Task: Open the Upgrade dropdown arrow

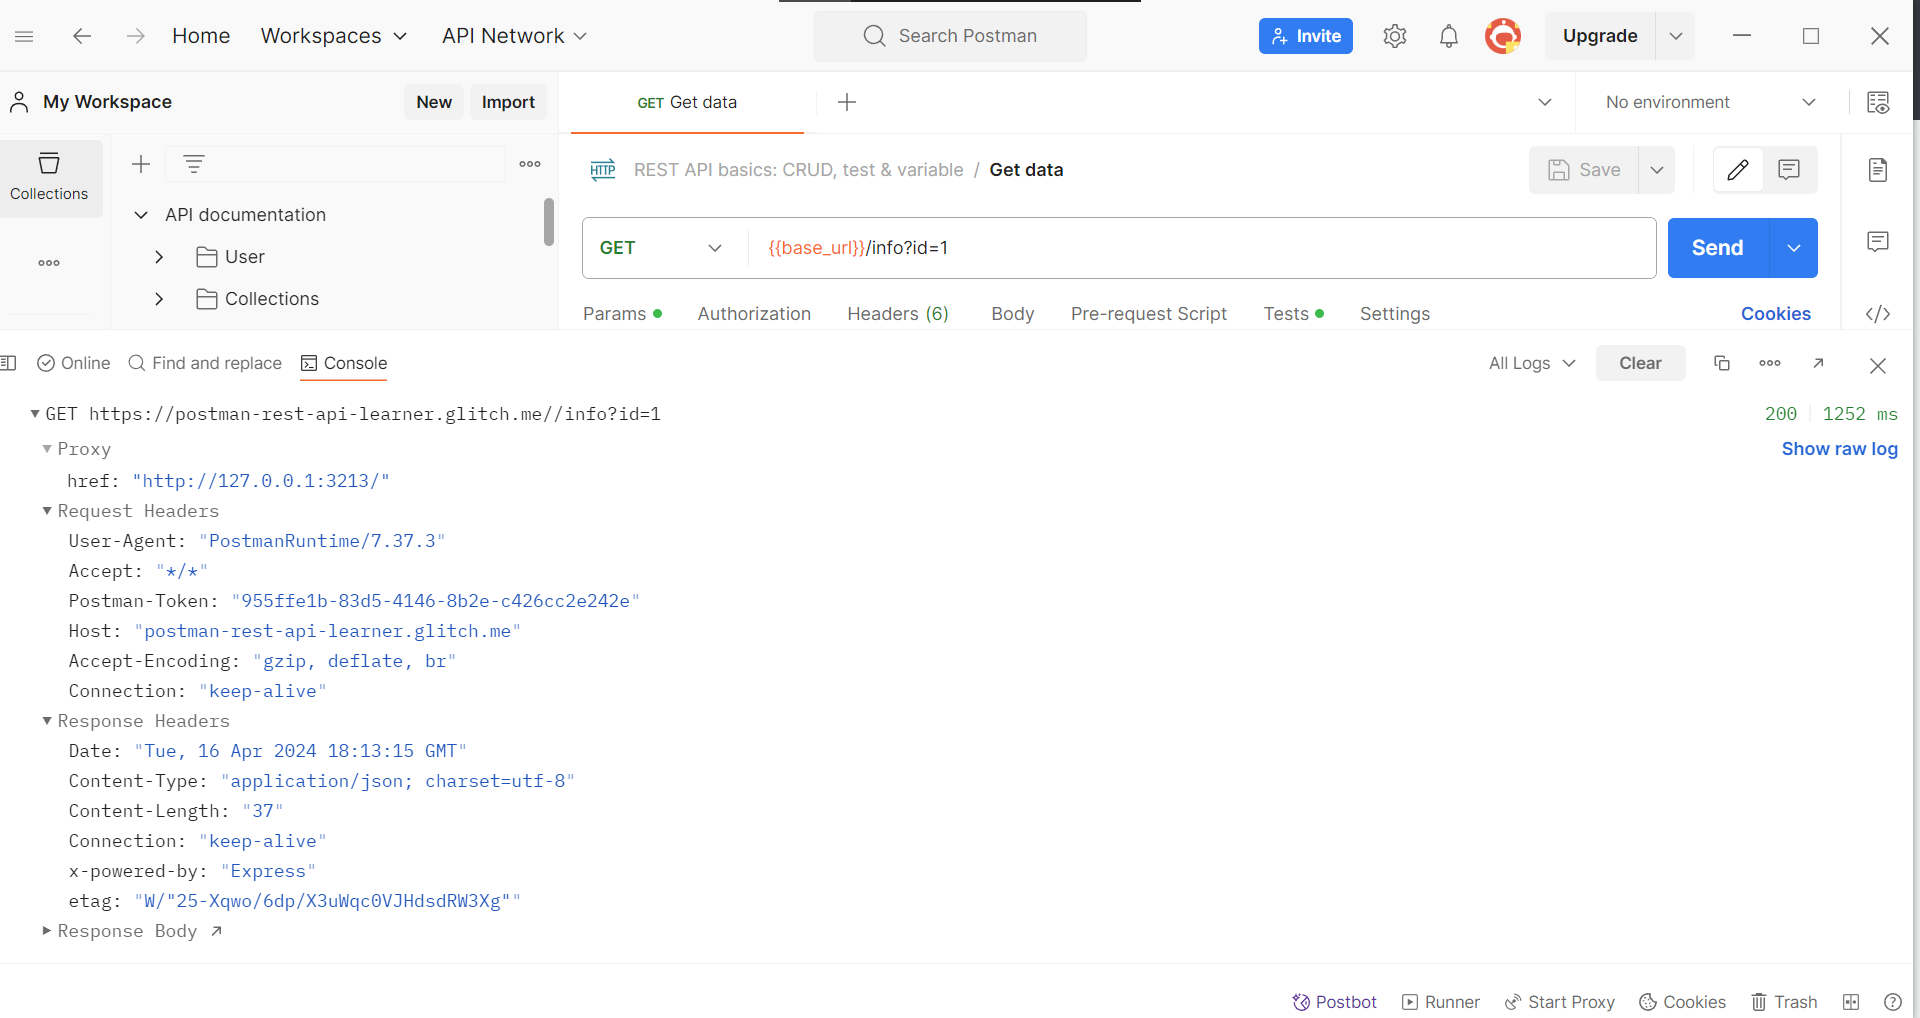Action: [1676, 36]
